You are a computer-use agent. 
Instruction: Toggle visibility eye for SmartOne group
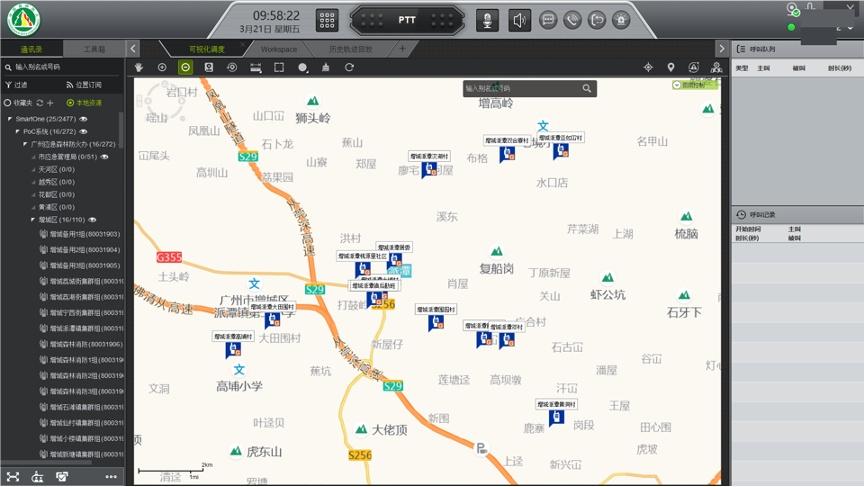tap(84, 119)
